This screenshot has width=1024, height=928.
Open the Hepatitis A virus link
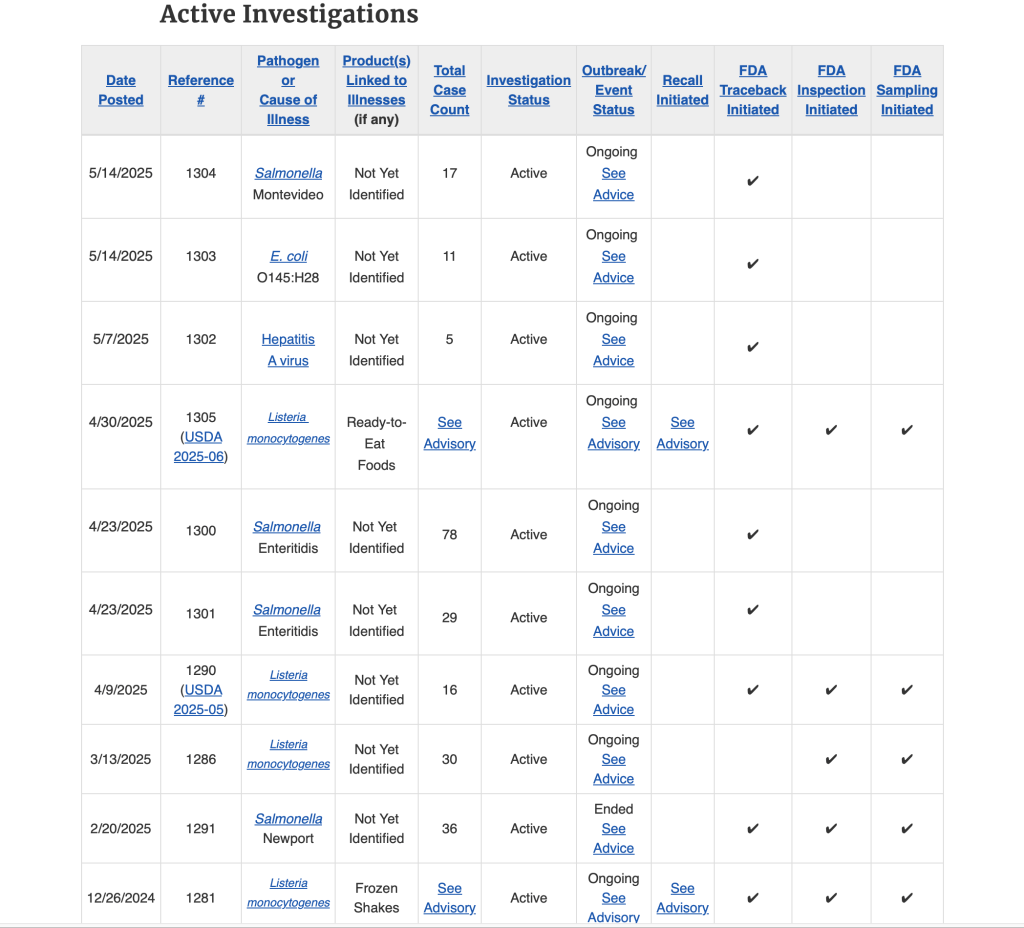click(288, 350)
